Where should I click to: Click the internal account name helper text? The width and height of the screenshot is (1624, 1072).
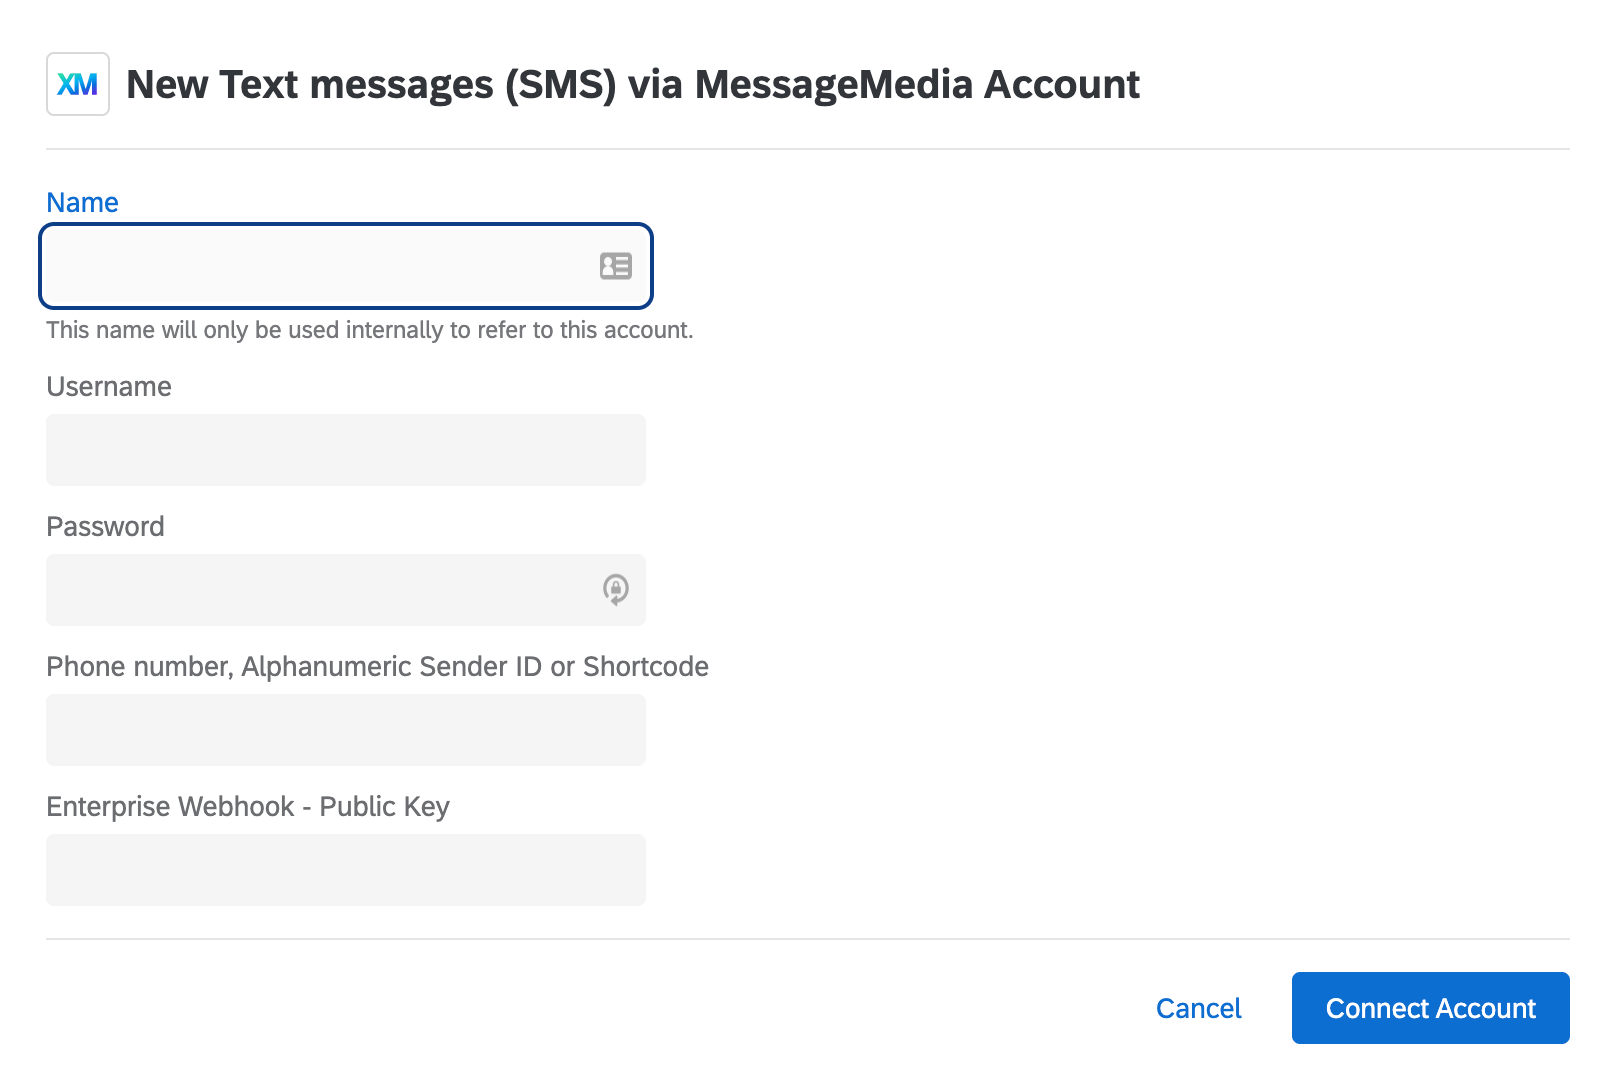tap(369, 330)
